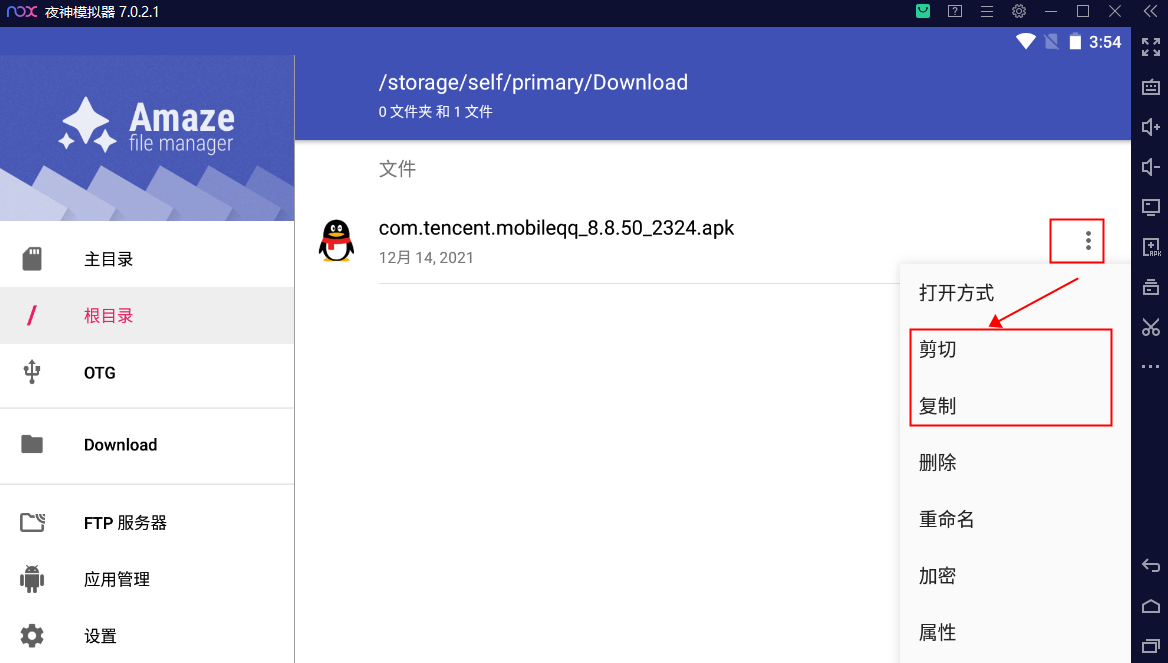Collapse the Nox sidebar double arrow

coord(1150,11)
